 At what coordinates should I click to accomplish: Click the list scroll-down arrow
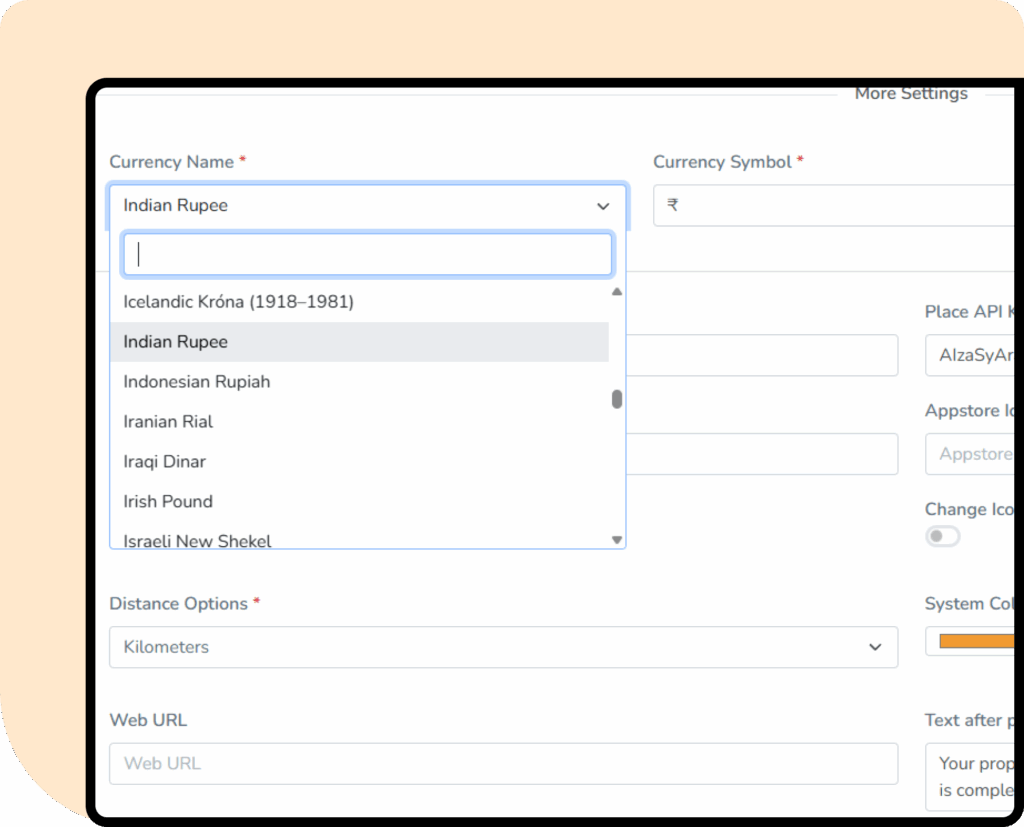coord(616,540)
